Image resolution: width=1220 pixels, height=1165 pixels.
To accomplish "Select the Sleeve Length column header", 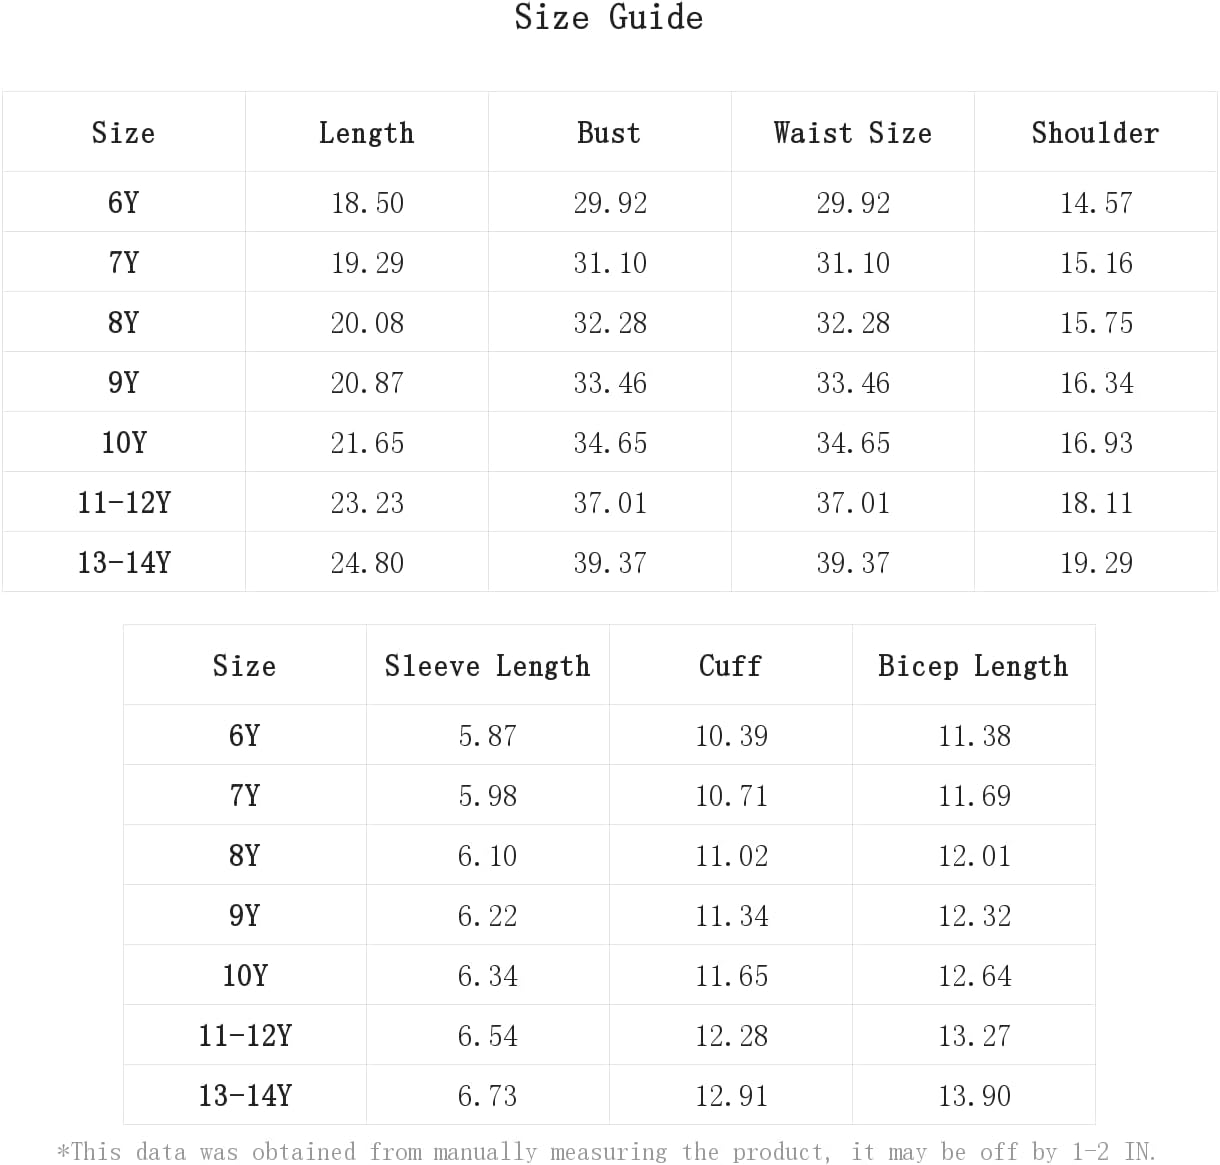I will pos(487,665).
